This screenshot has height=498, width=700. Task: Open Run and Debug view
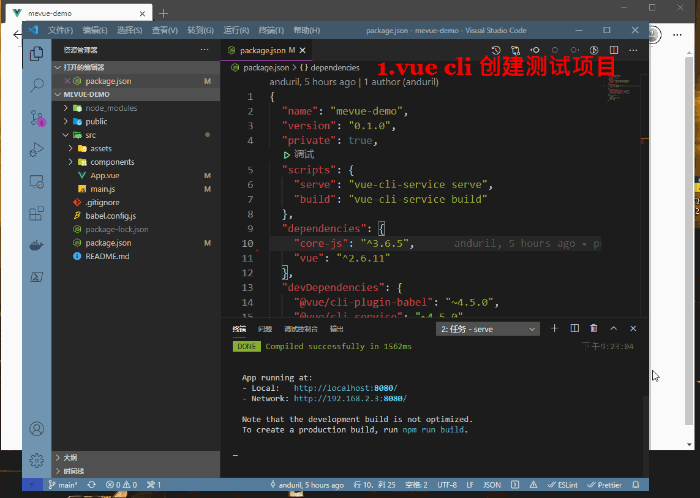coord(37,149)
